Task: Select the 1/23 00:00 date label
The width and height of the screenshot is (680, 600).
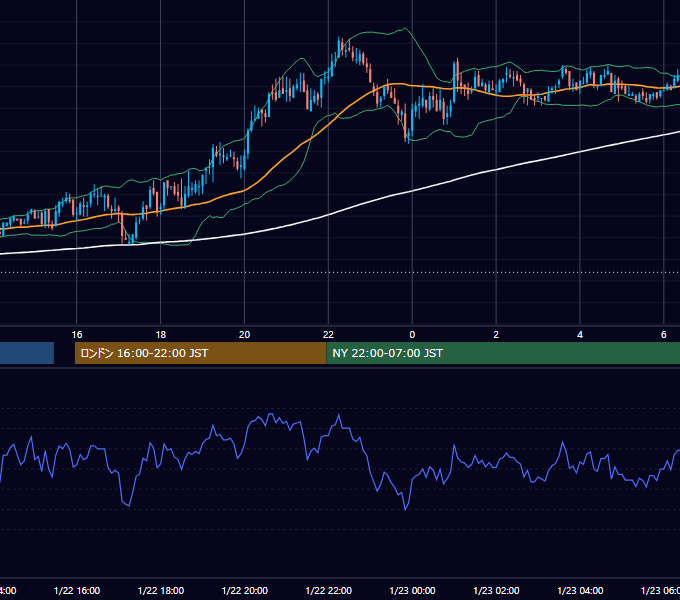Action: 412,590
